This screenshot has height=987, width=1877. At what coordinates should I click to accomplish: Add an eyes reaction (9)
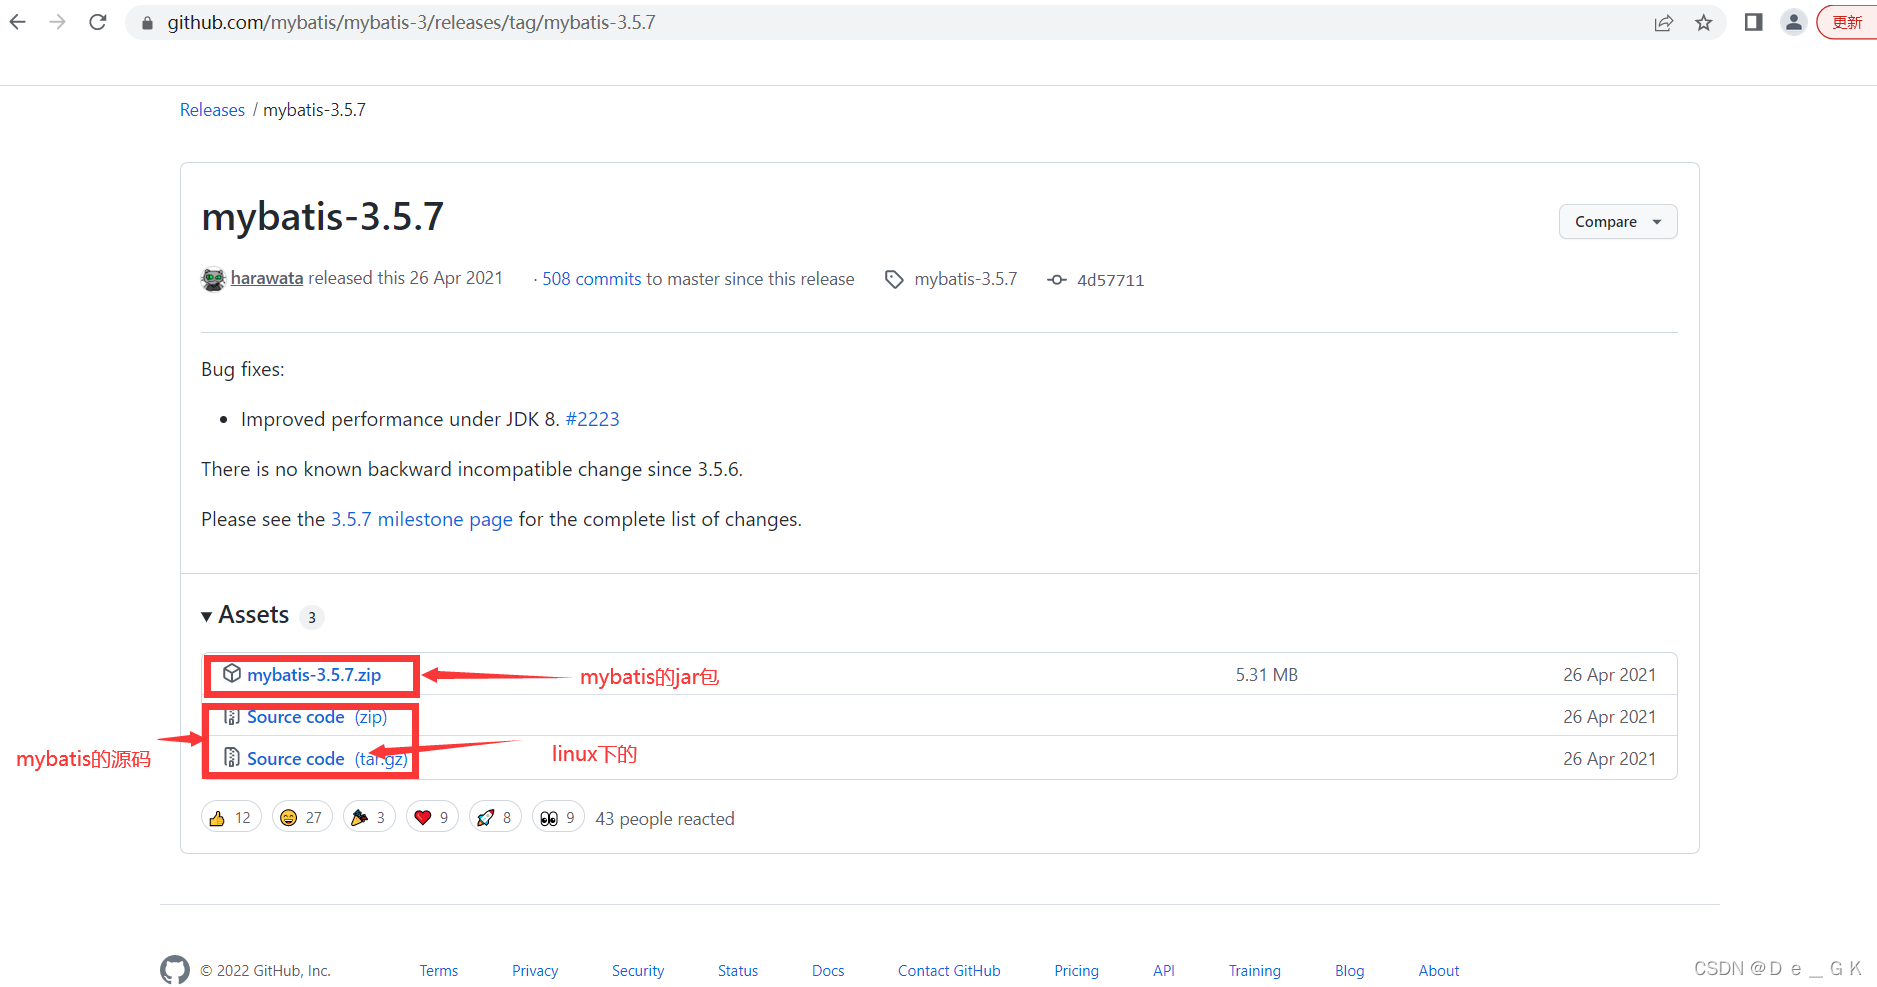pyautogui.click(x=558, y=817)
